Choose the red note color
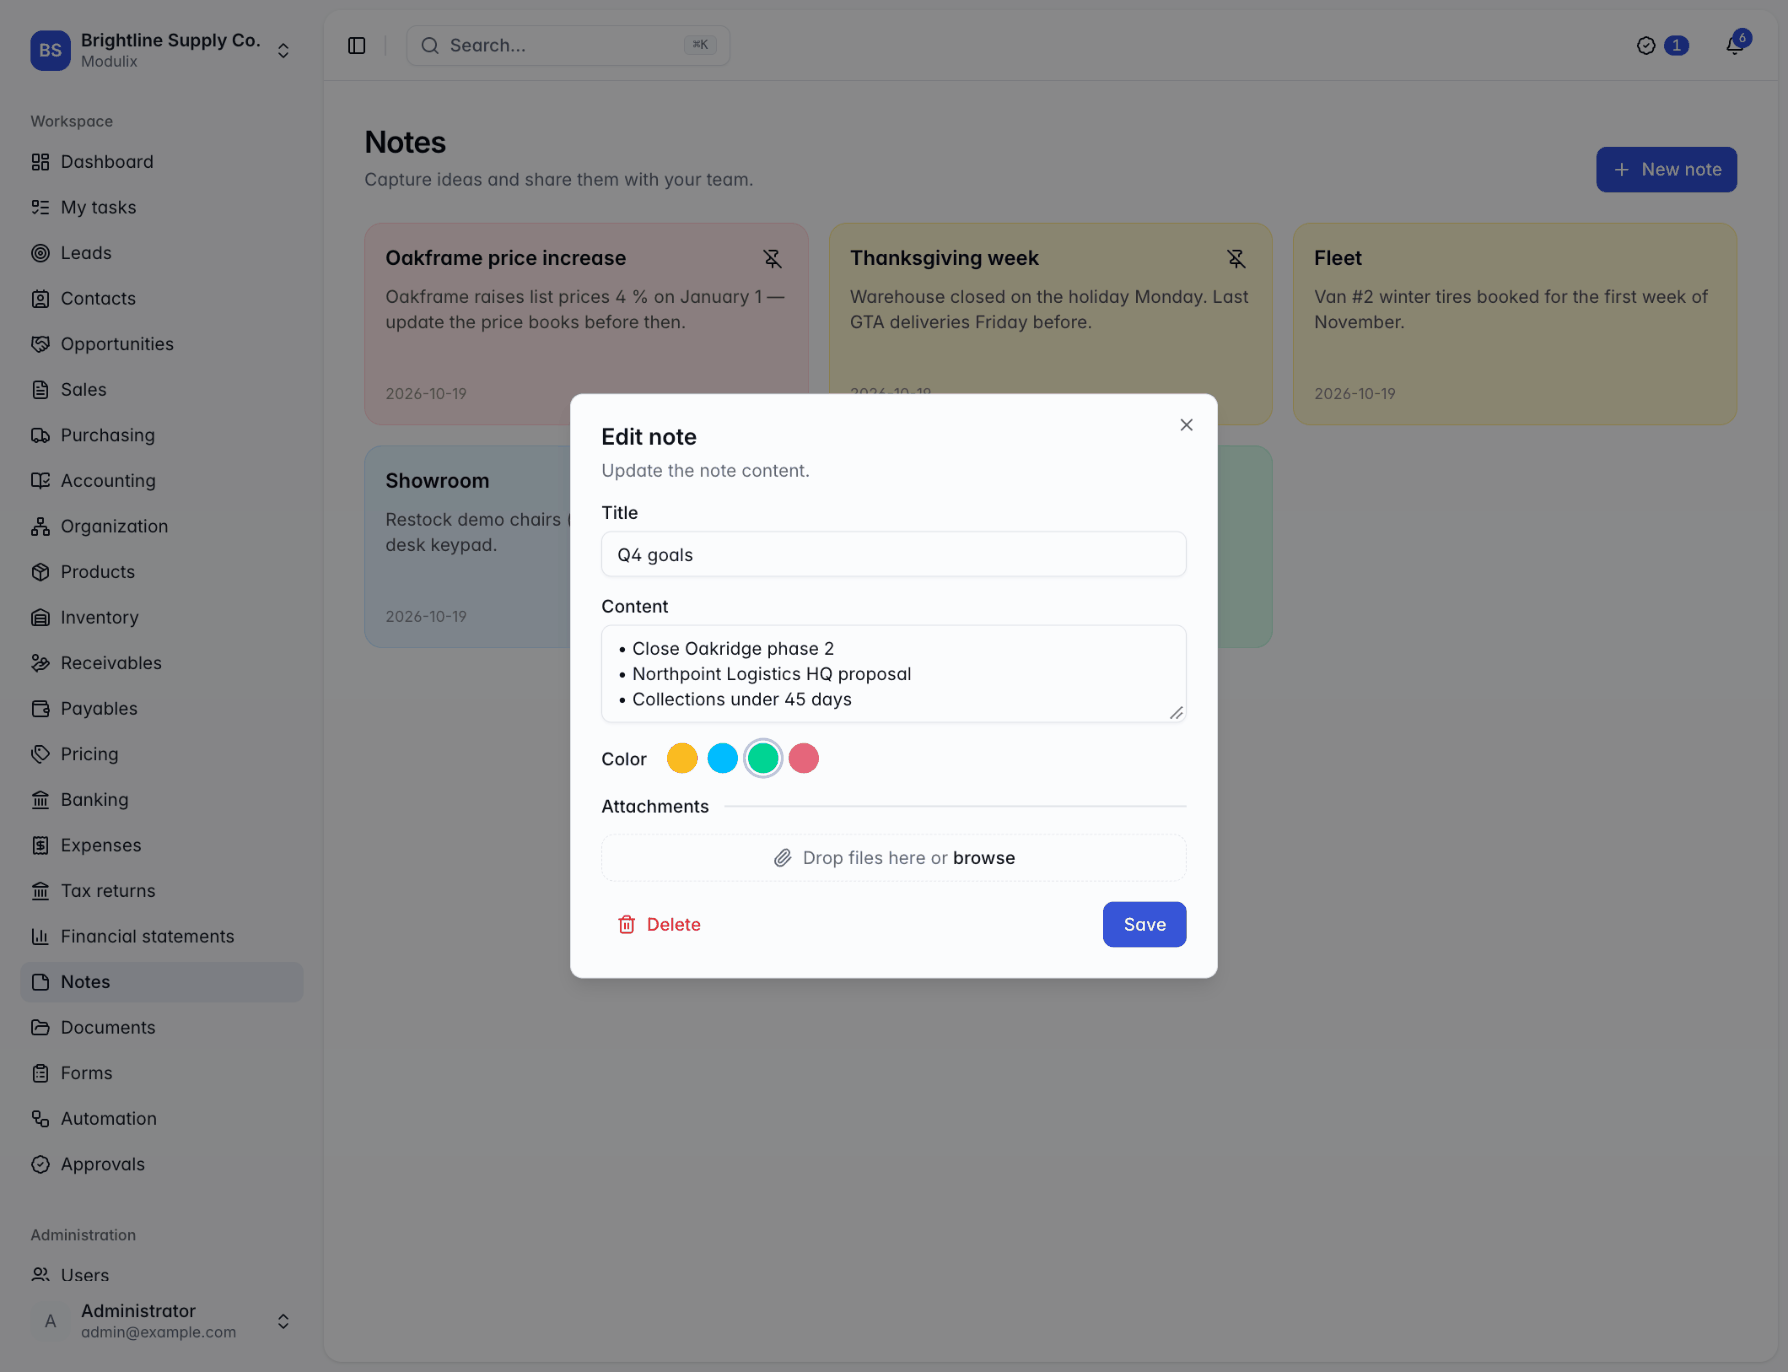The height and width of the screenshot is (1372, 1788). pos(804,758)
